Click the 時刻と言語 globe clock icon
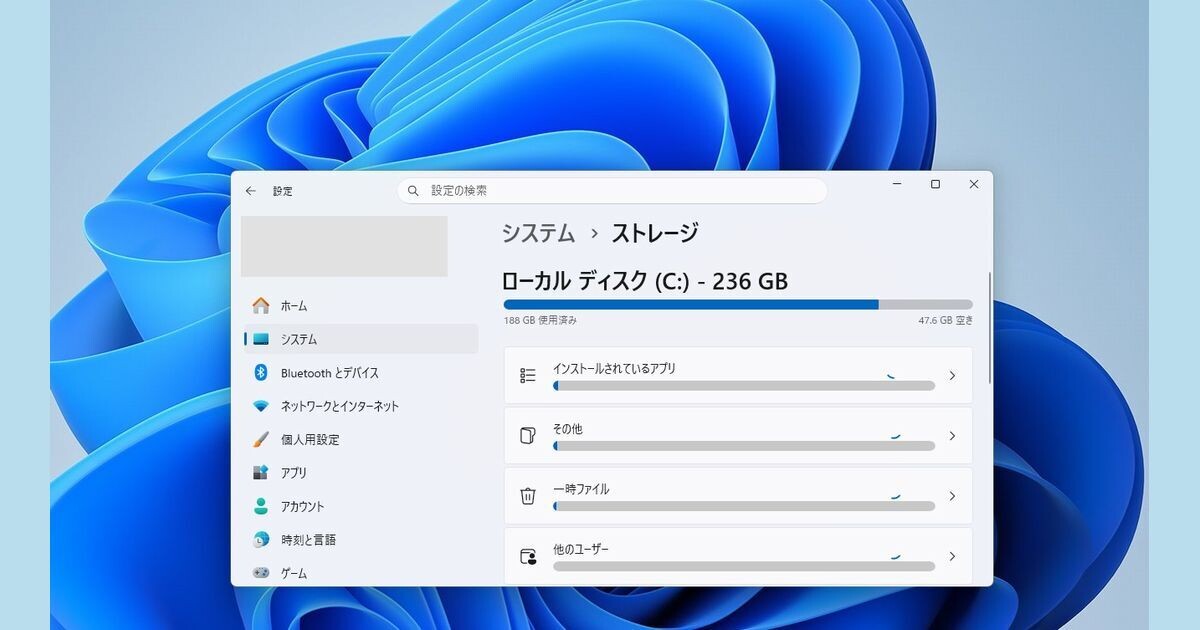Viewport: 1200px width, 630px height. coord(261,540)
